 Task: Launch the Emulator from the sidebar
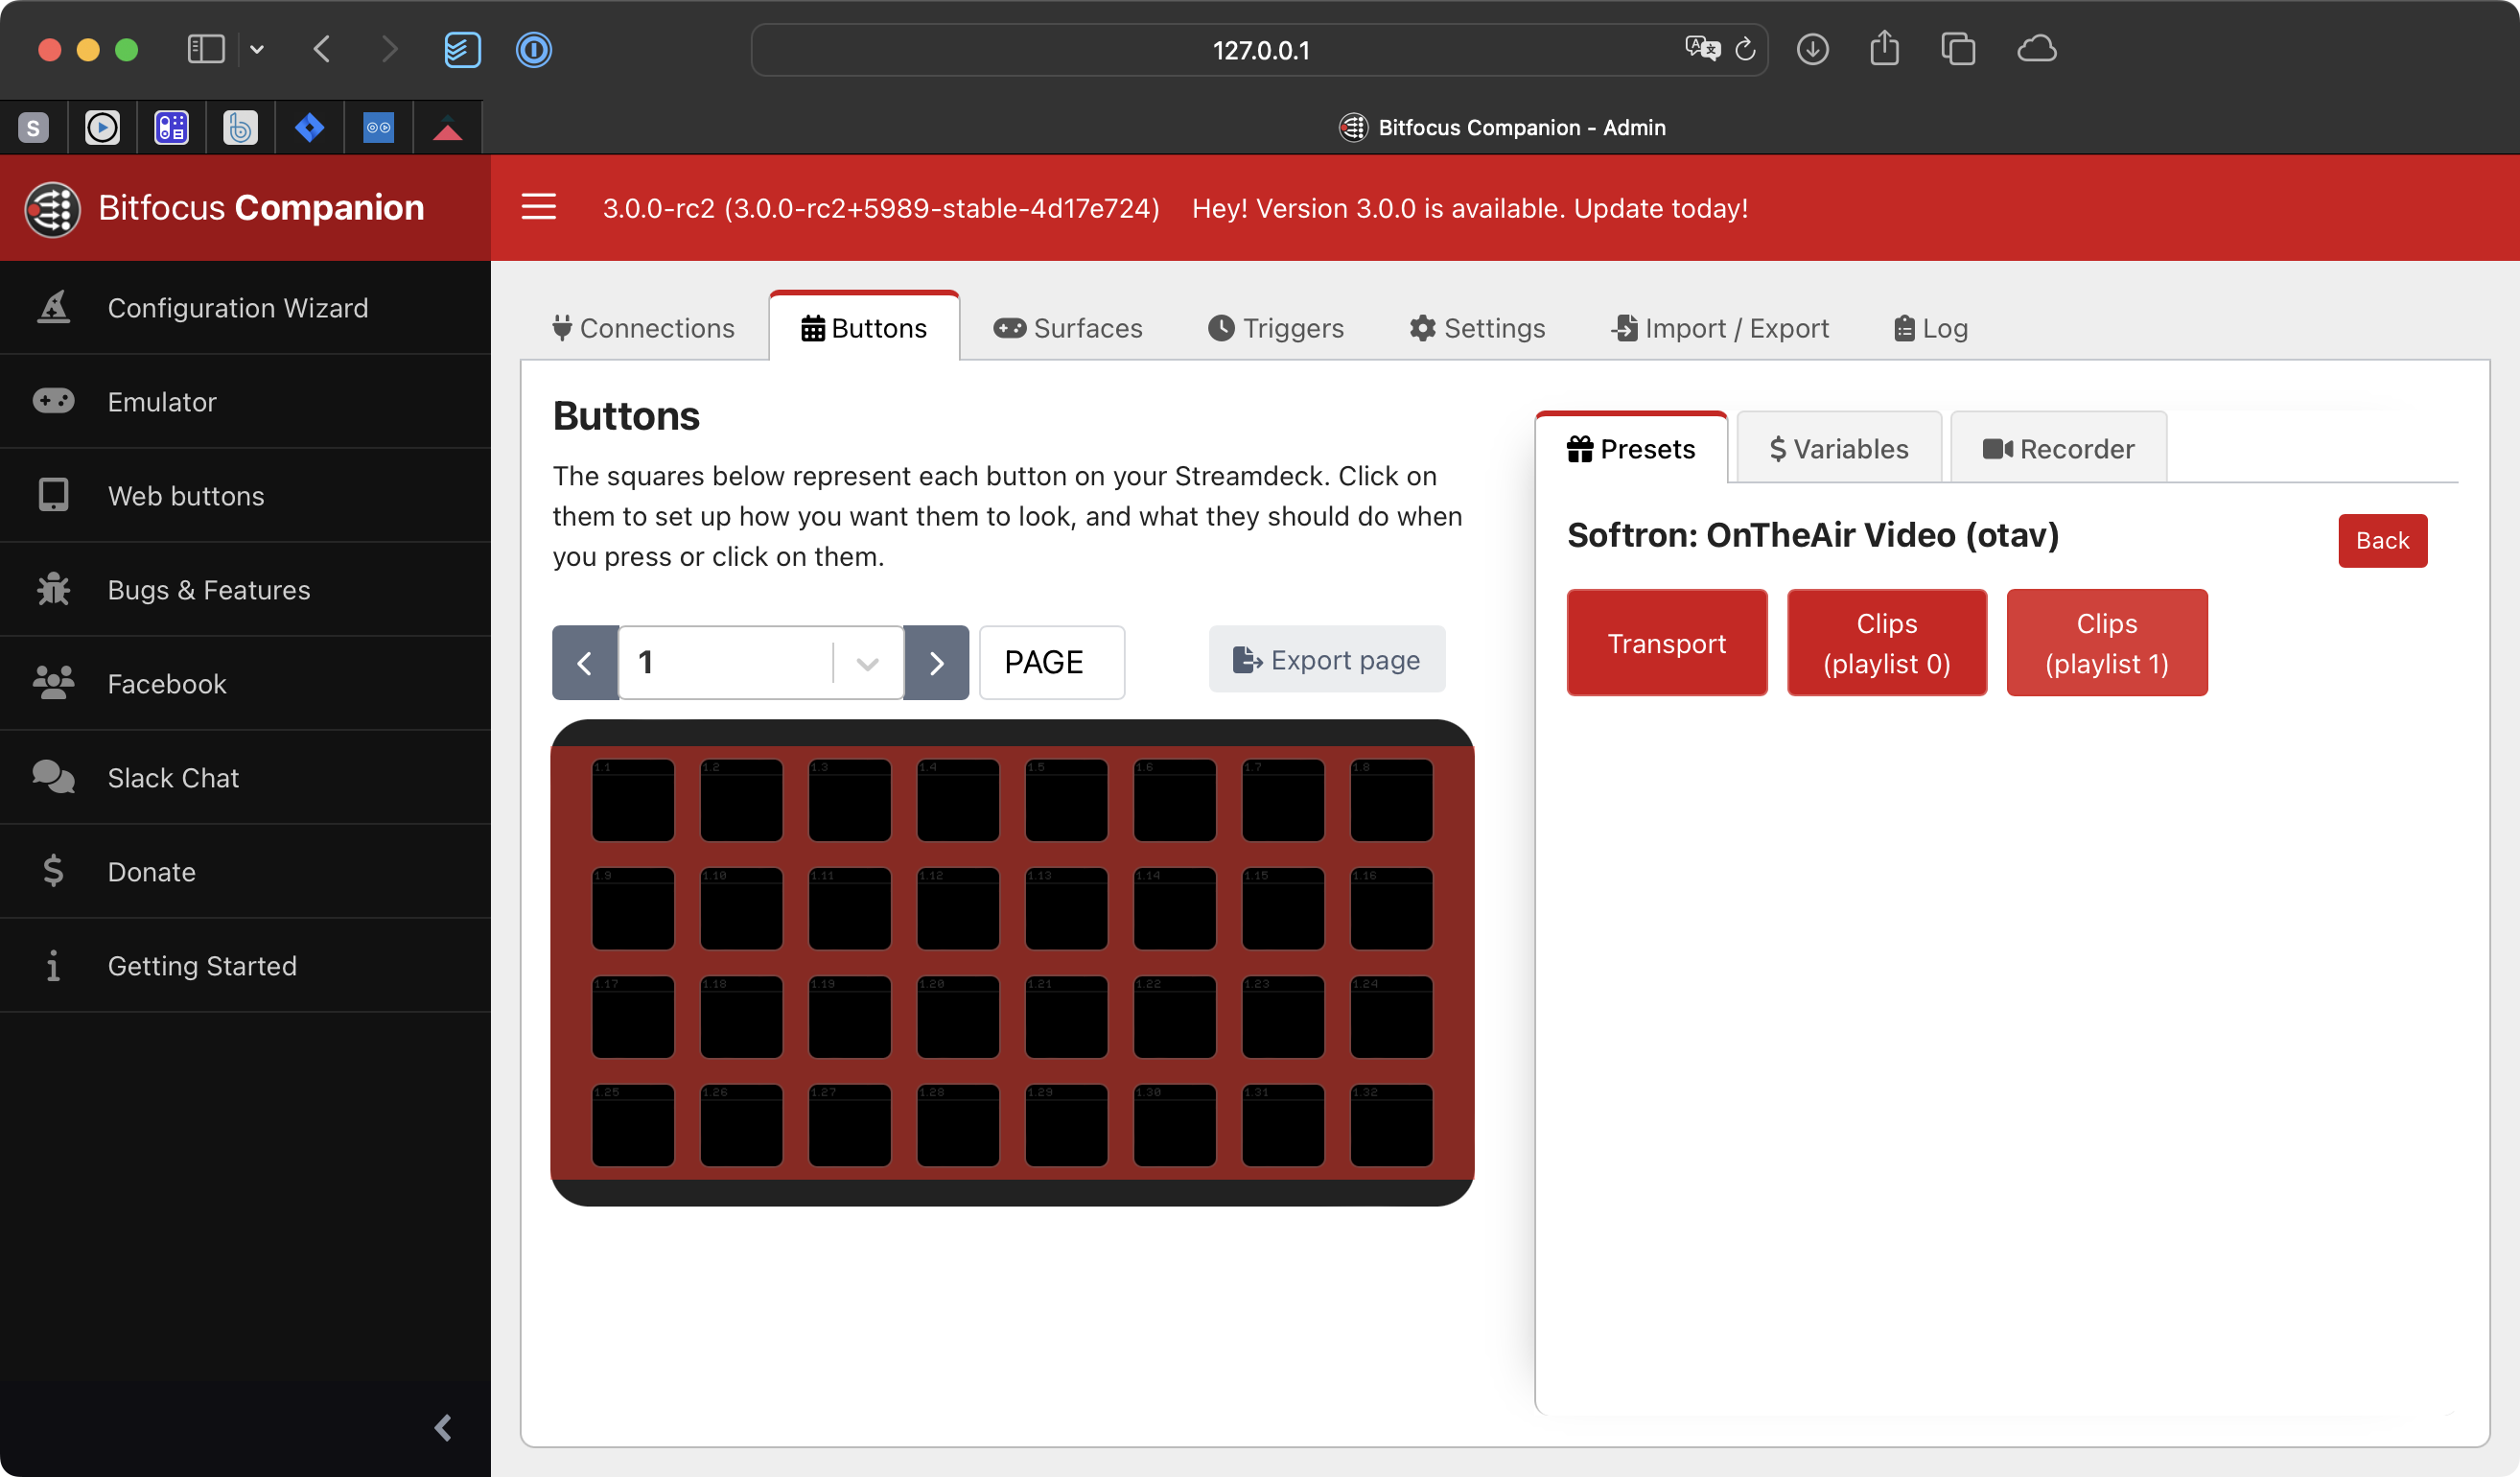tap(245, 402)
